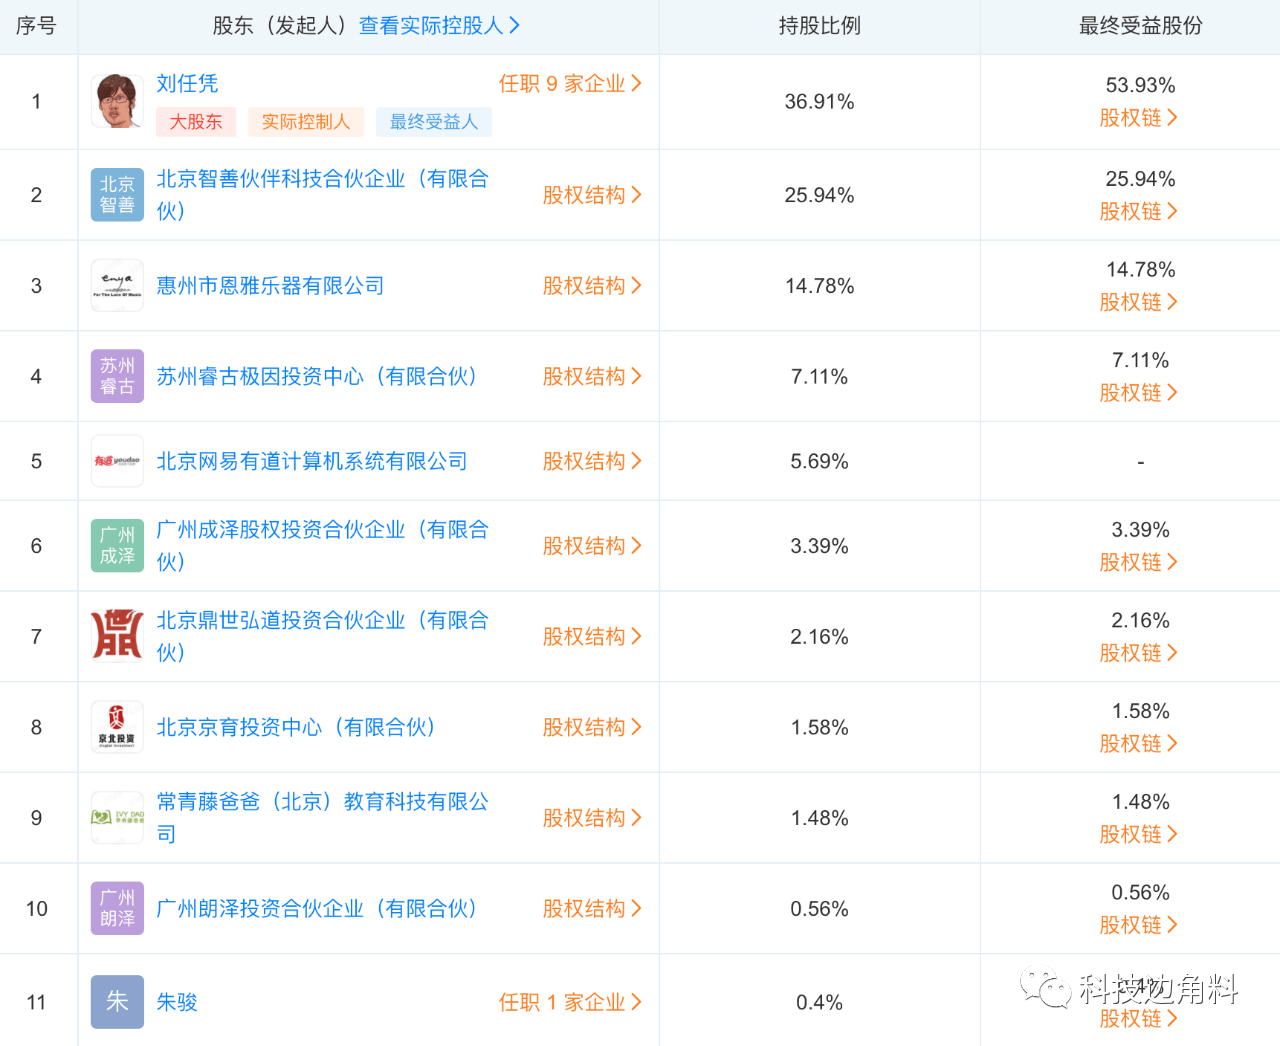Expand 股权结构 for 北京京育投资中心
This screenshot has width=1280, height=1046.
pos(592,727)
